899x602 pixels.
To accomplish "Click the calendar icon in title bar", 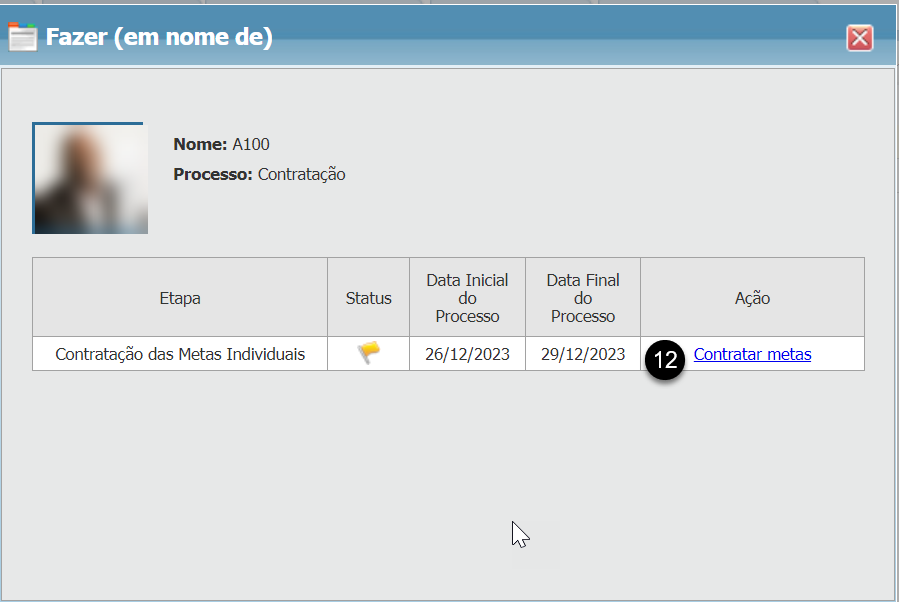I will (x=23, y=37).
